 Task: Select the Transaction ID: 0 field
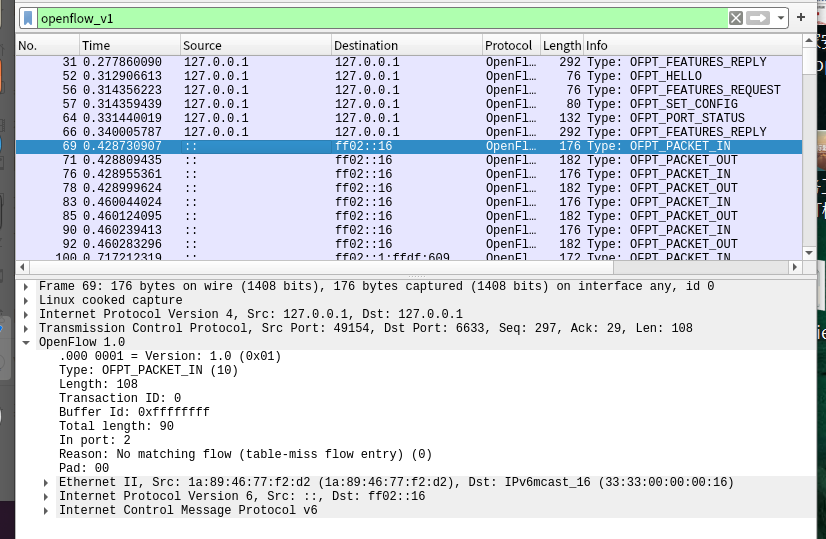(x=120, y=398)
